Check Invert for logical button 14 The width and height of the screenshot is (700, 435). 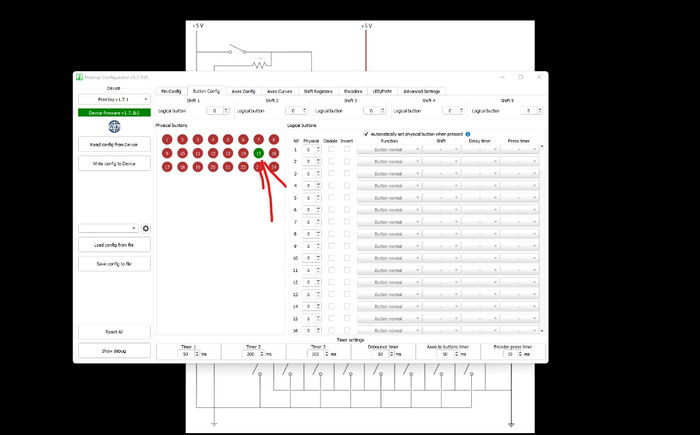(x=347, y=306)
